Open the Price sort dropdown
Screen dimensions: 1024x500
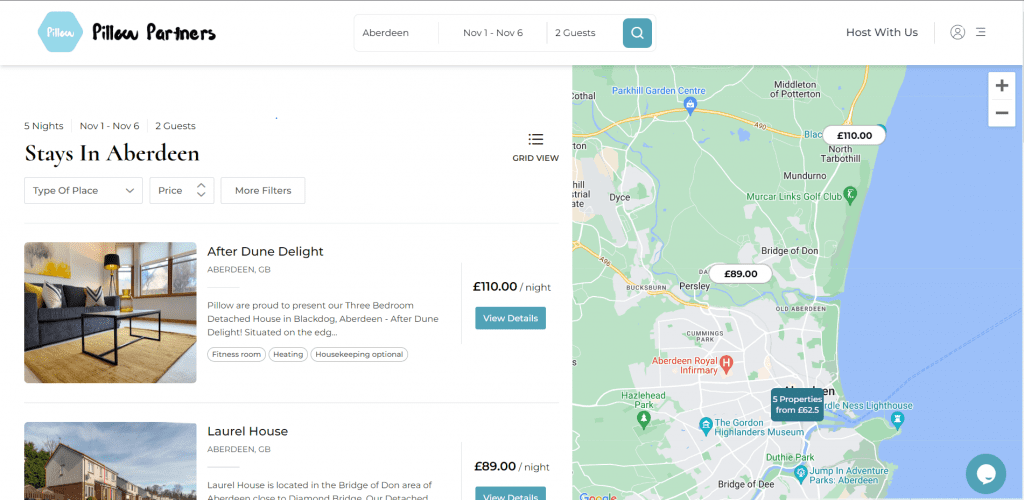click(182, 191)
